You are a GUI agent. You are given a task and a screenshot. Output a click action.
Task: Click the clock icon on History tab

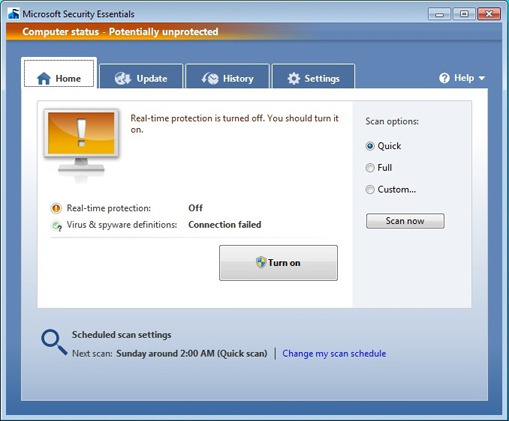210,78
